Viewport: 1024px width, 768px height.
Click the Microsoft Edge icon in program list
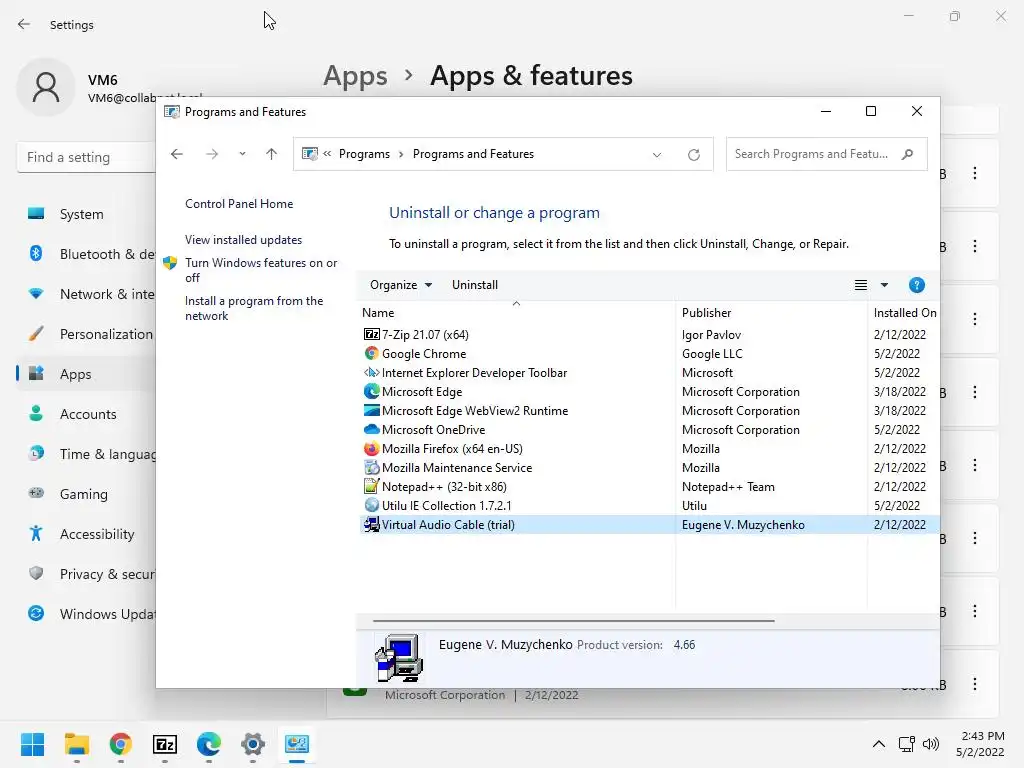tap(372, 391)
